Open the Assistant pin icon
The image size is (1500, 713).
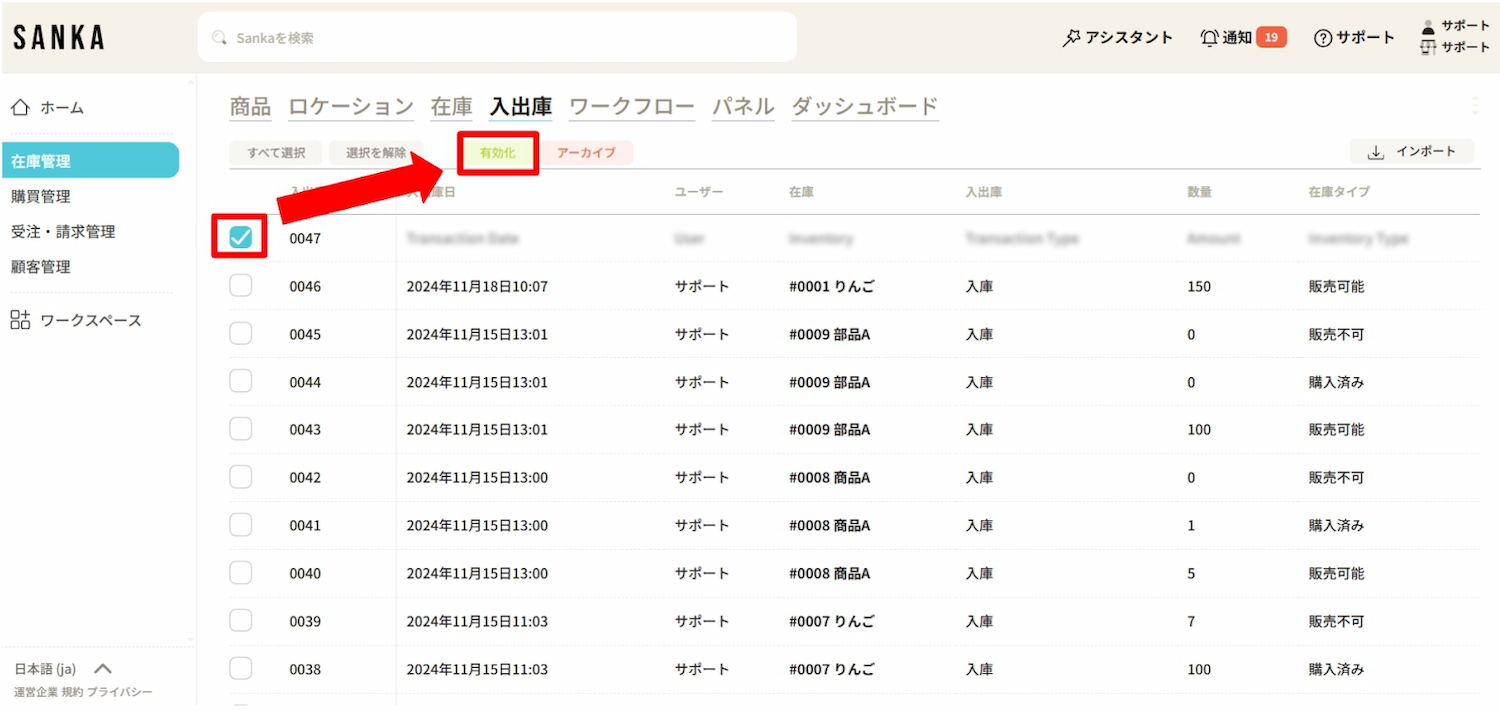pos(1071,38)
